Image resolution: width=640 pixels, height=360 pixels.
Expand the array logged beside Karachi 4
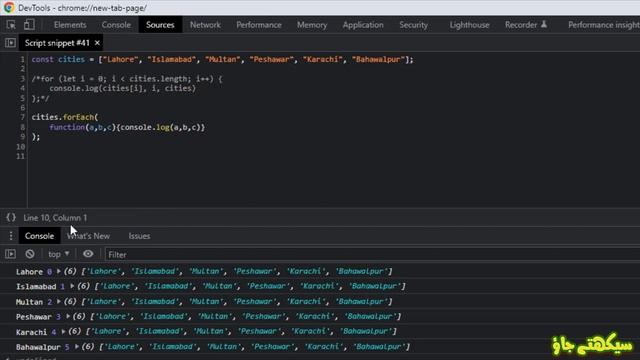tap(63, 331)
